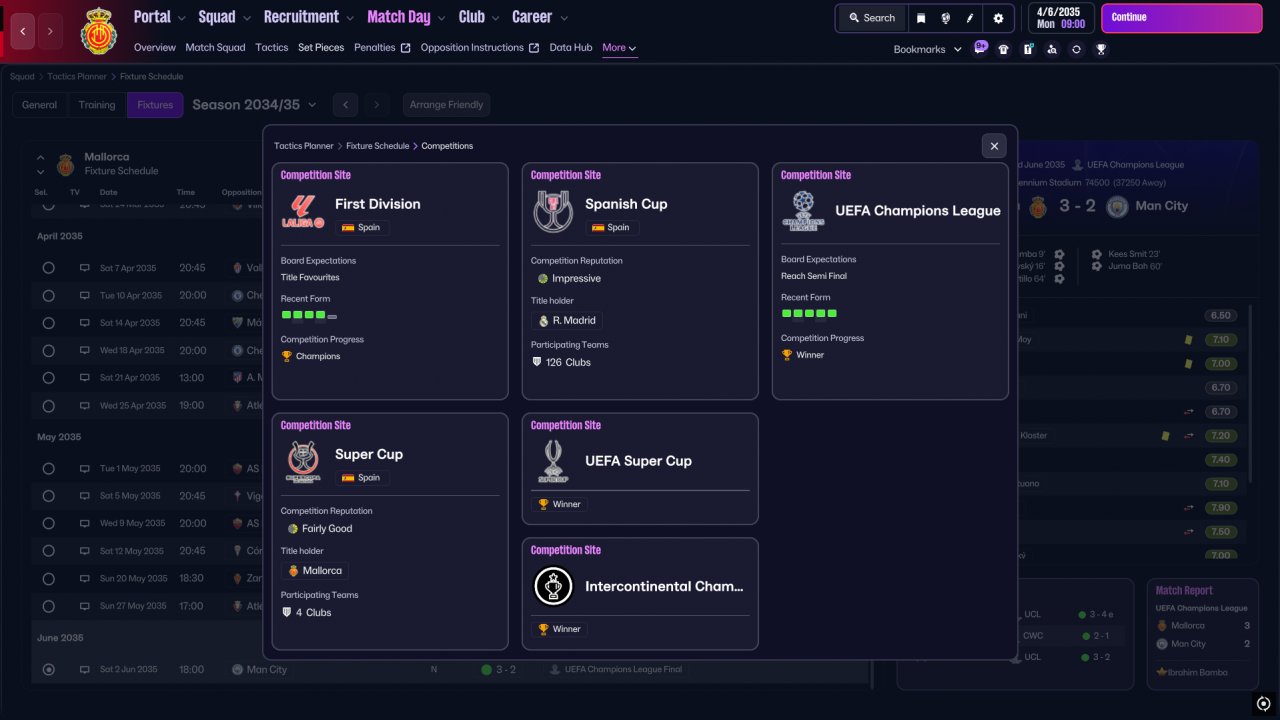1280x720 pixels.
Task: Open the Opposition Instructions link
Action: [480, 48]
